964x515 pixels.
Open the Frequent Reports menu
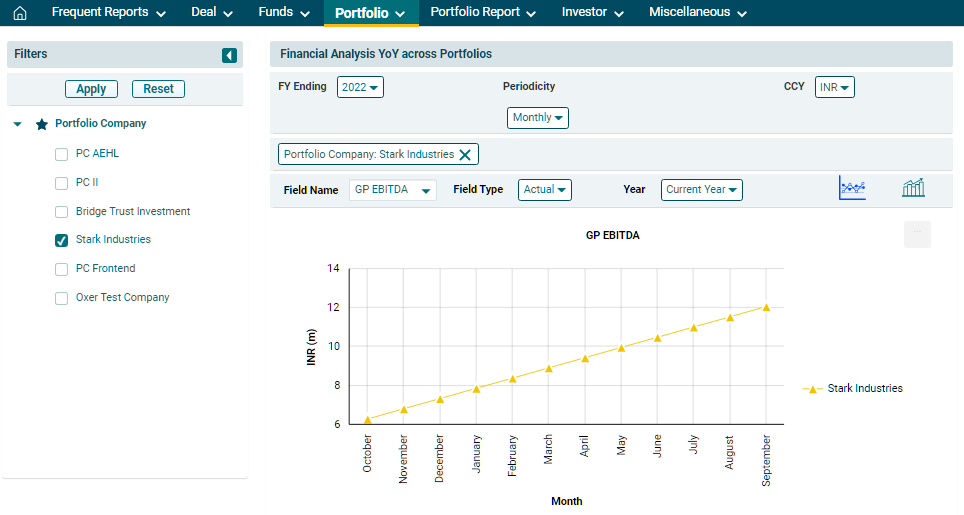point(108,13)
